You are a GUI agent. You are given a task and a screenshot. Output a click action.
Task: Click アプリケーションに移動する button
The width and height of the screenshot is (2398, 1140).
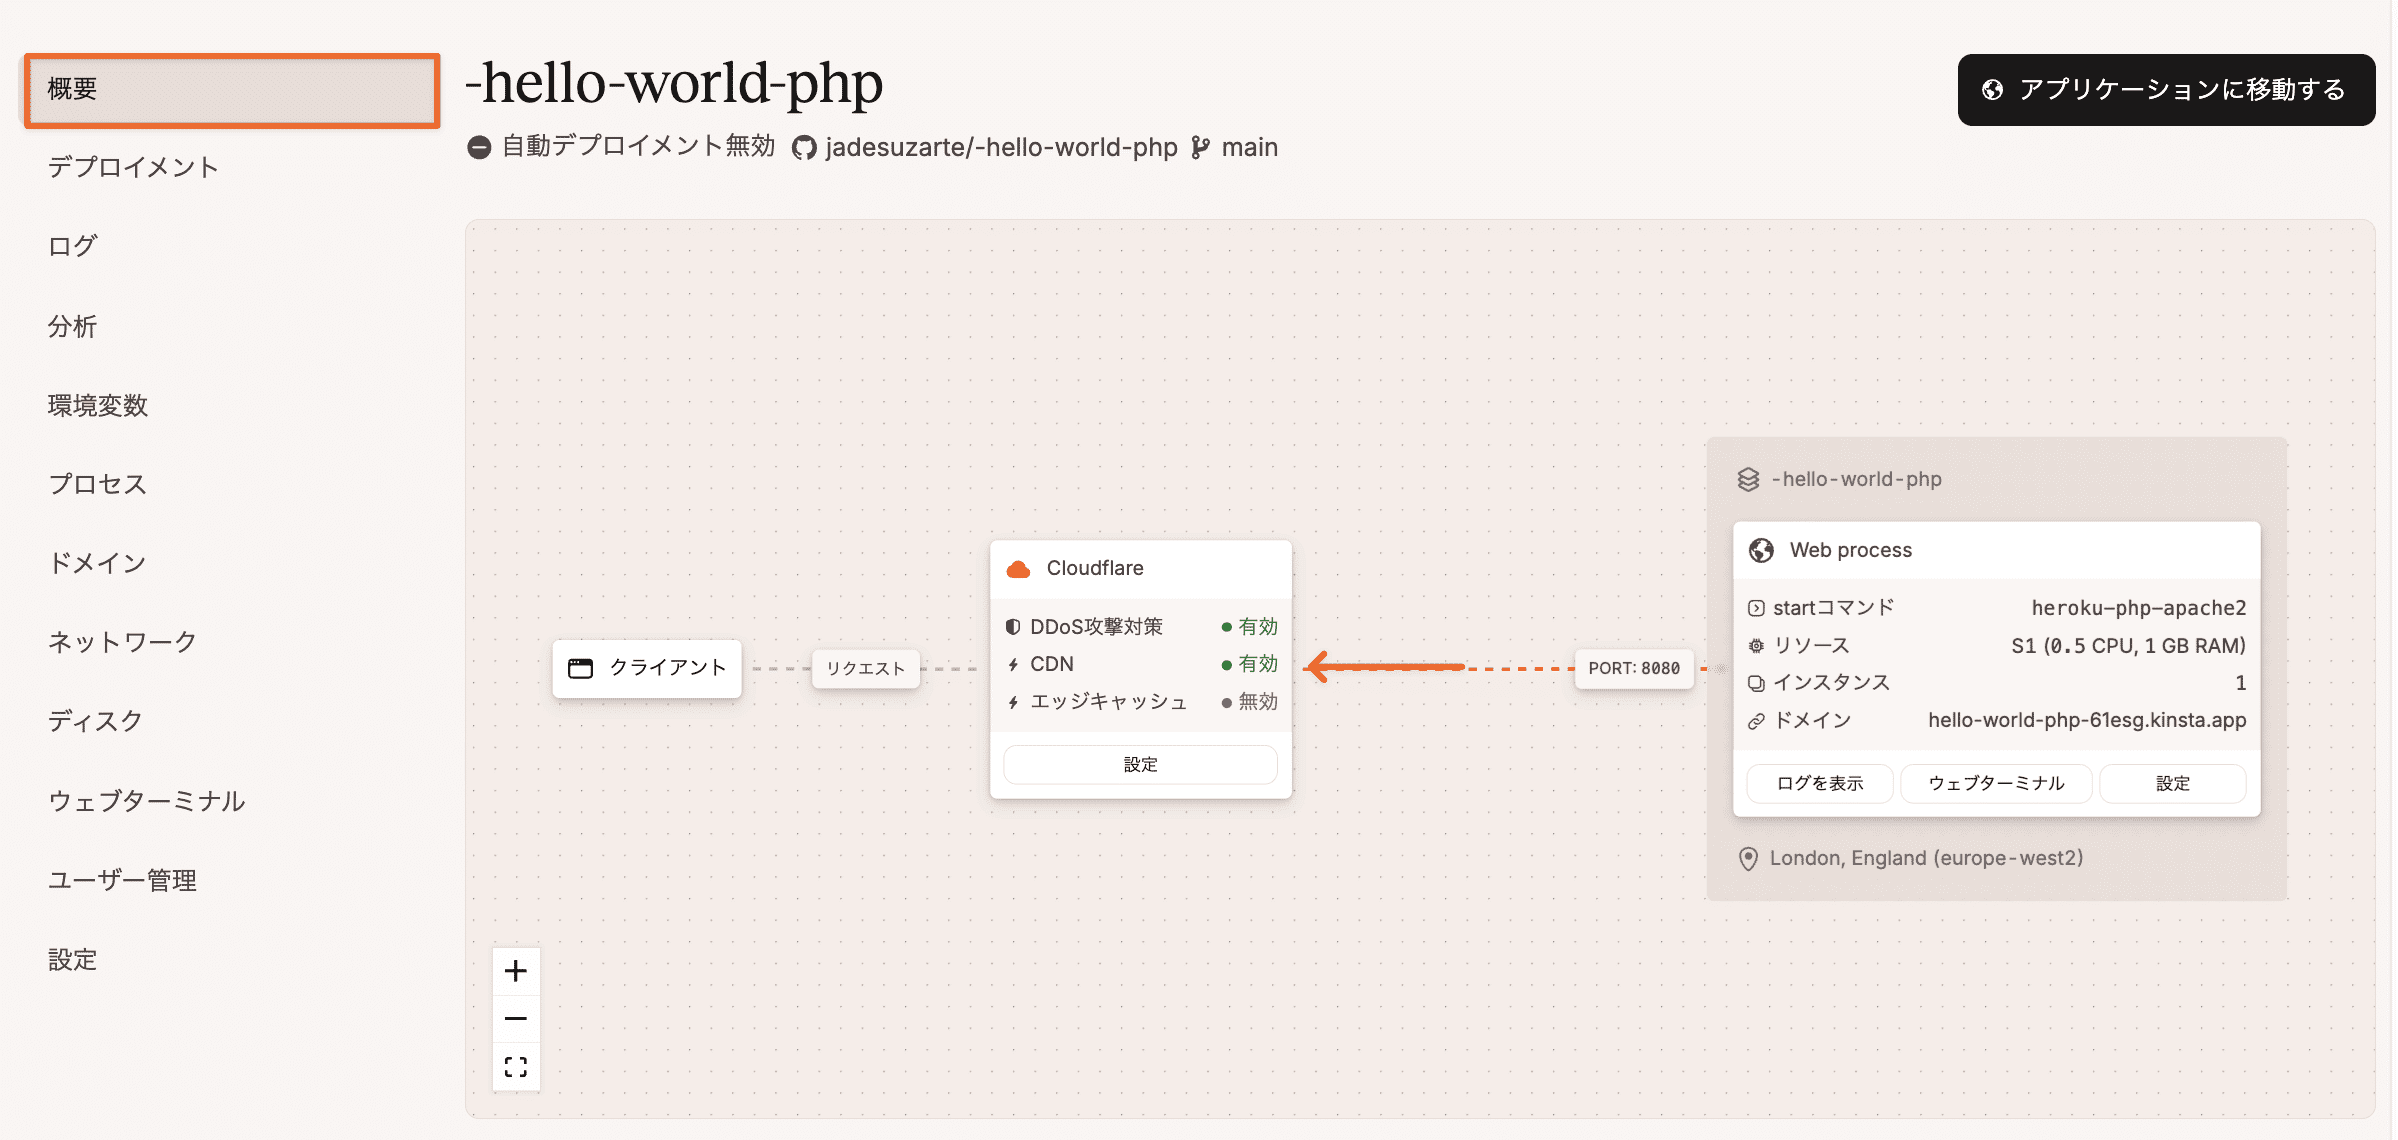tap(2166, 90)
